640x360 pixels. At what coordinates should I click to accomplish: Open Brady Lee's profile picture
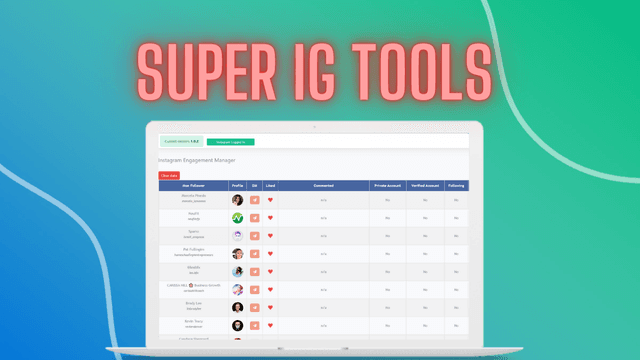(x=238, y=307)
